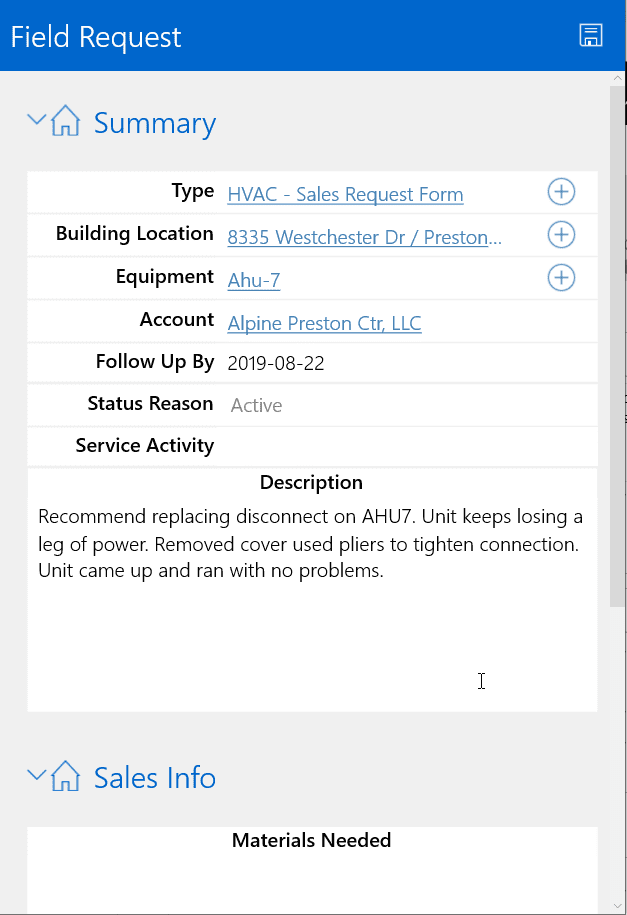Collapse the Sales Info section chevron
The height and width of the screenshot is (915, 627).
click(36, 775)
